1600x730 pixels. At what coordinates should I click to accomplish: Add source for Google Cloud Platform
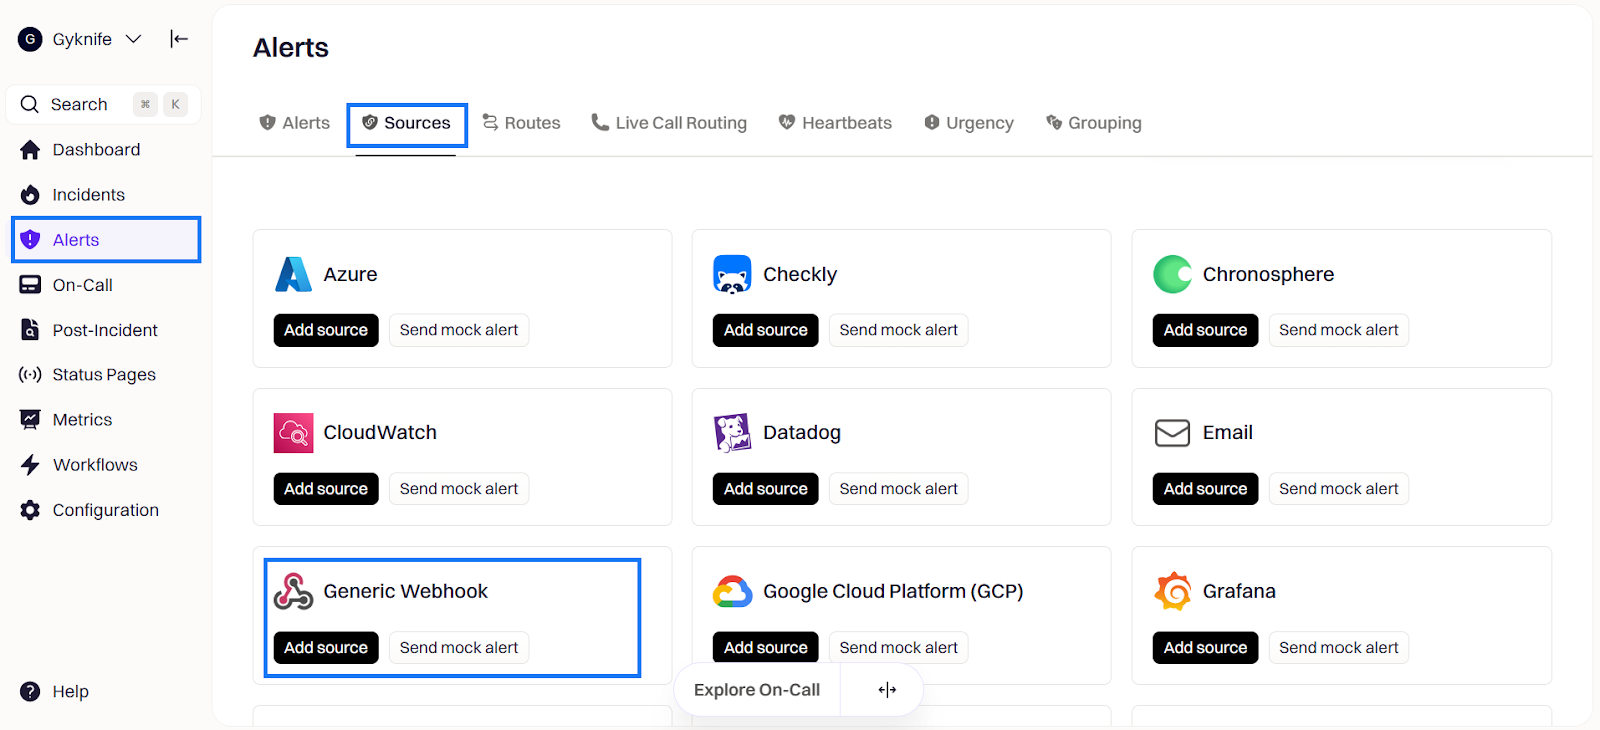pos(766,648)
